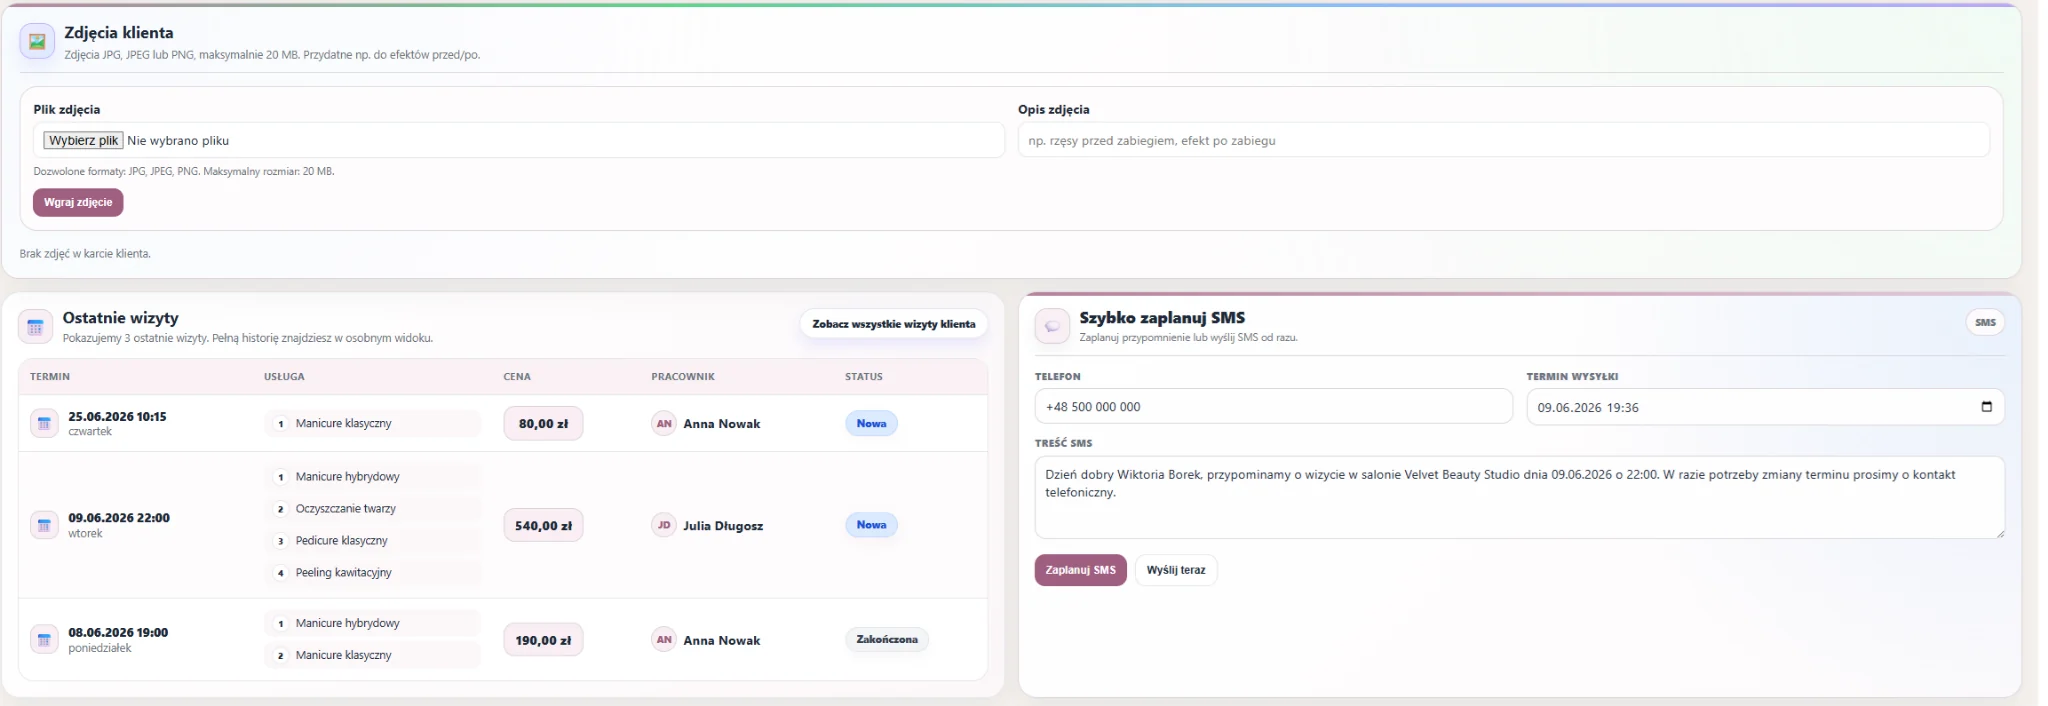Click AN avatar in the 25.06.2026 row
The height and width of the screenshot is (706, 2048).
click(x=664, y=423)
